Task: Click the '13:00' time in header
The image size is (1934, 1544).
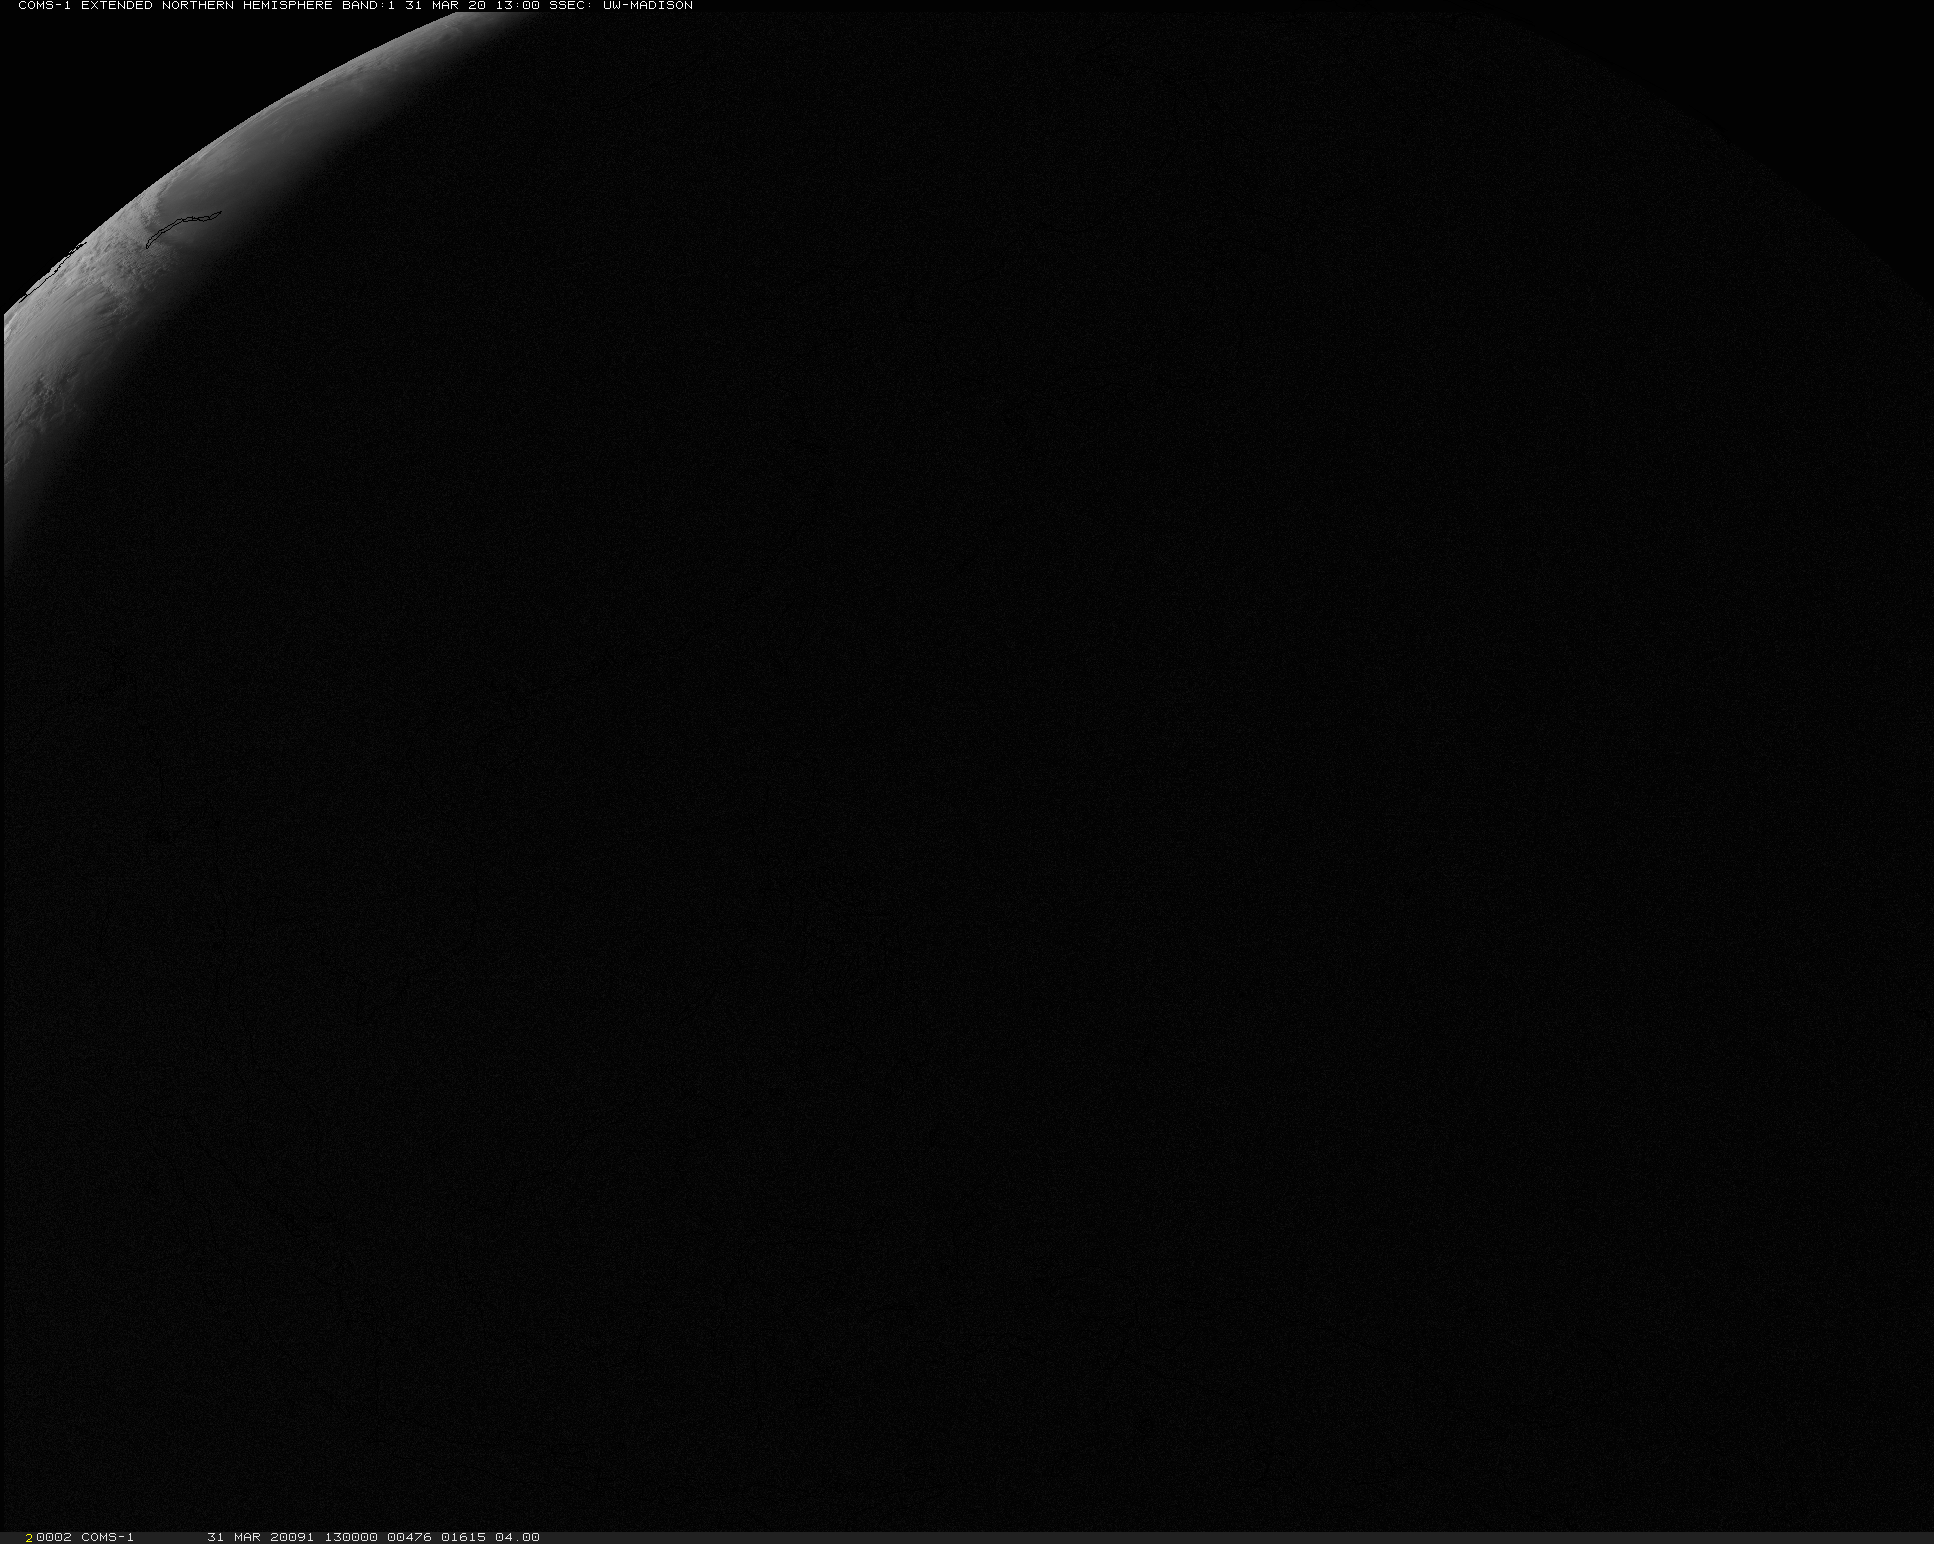Action: pyautogui.click(x=517, y=6)
